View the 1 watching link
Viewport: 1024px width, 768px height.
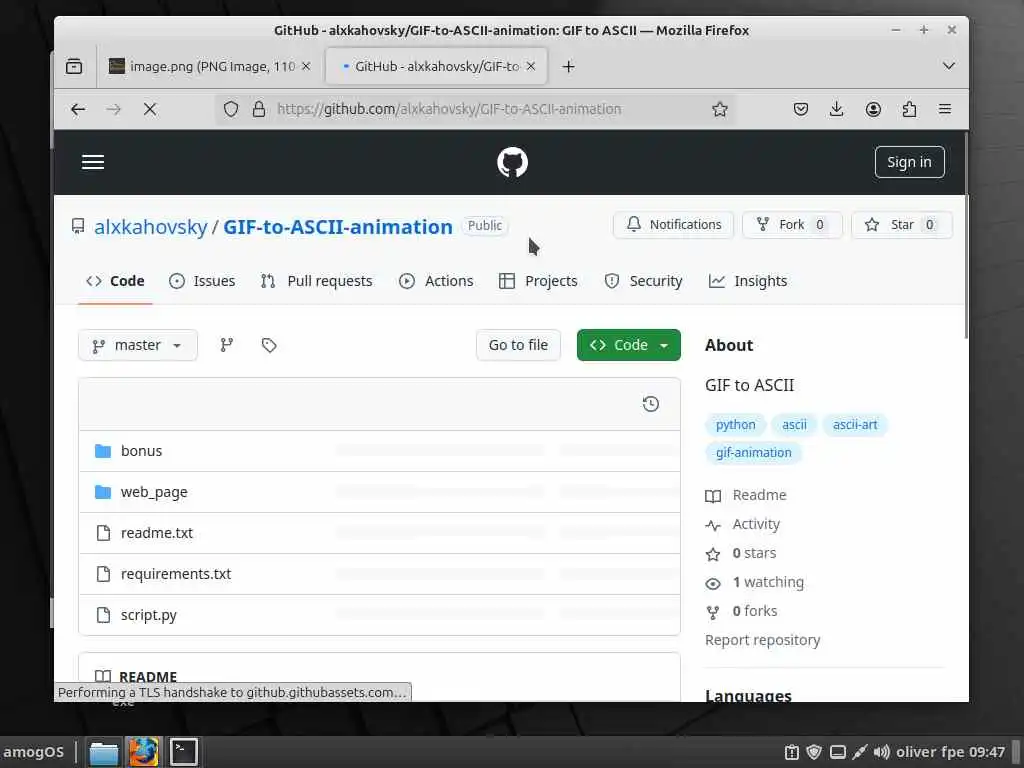pos(754,582)
